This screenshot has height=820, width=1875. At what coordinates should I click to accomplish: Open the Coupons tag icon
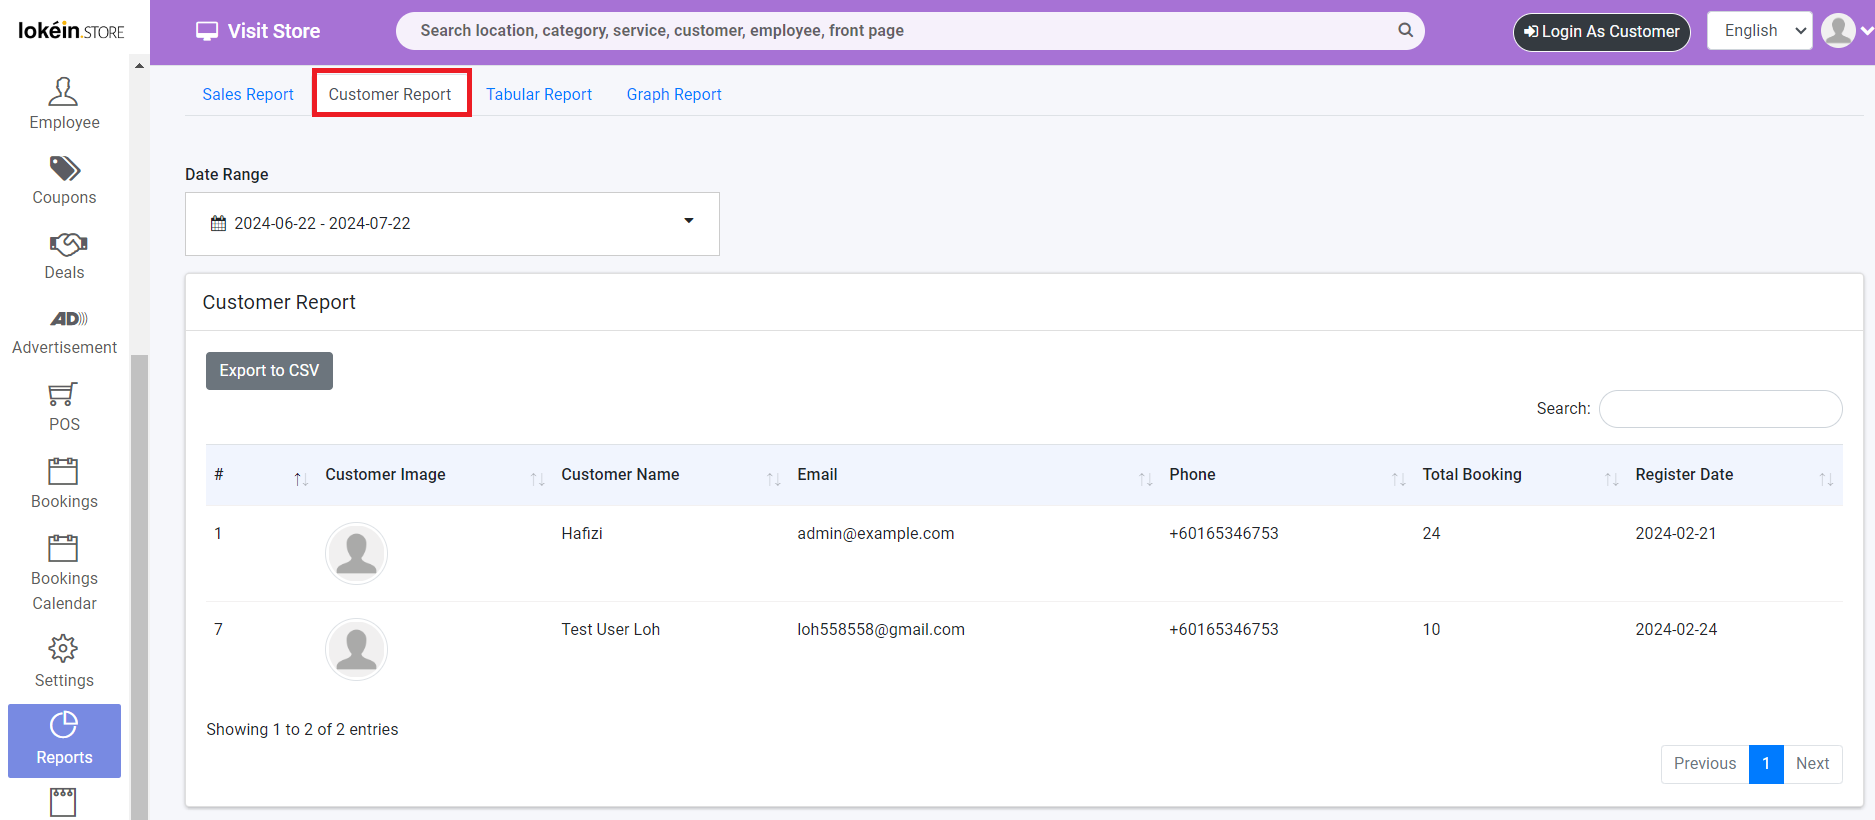(64, 168)
